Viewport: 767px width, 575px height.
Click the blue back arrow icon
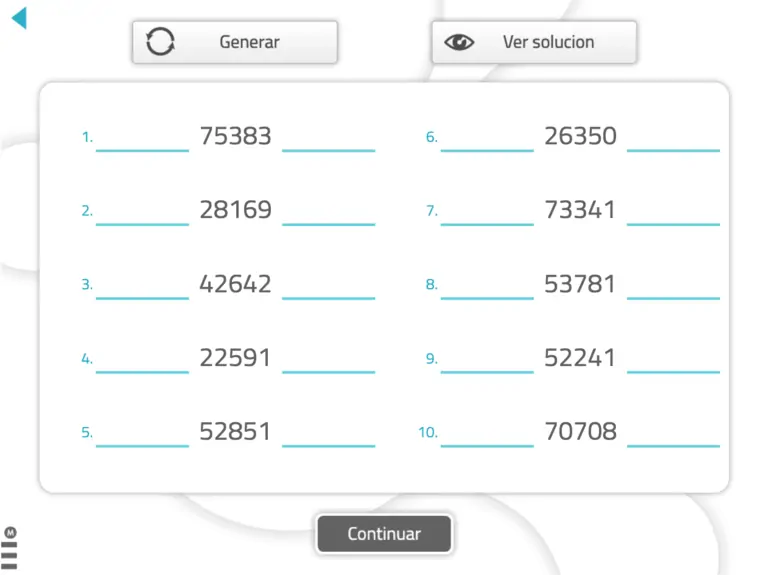click(19, 18)
